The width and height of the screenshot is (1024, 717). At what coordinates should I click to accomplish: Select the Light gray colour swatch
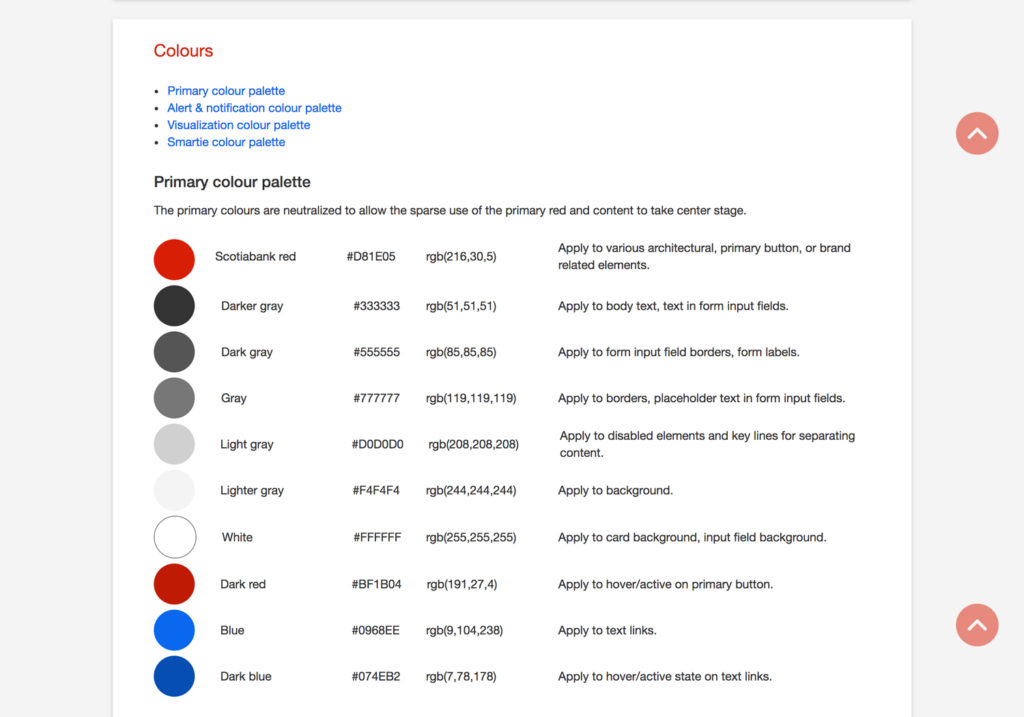(x=174, y=444)
